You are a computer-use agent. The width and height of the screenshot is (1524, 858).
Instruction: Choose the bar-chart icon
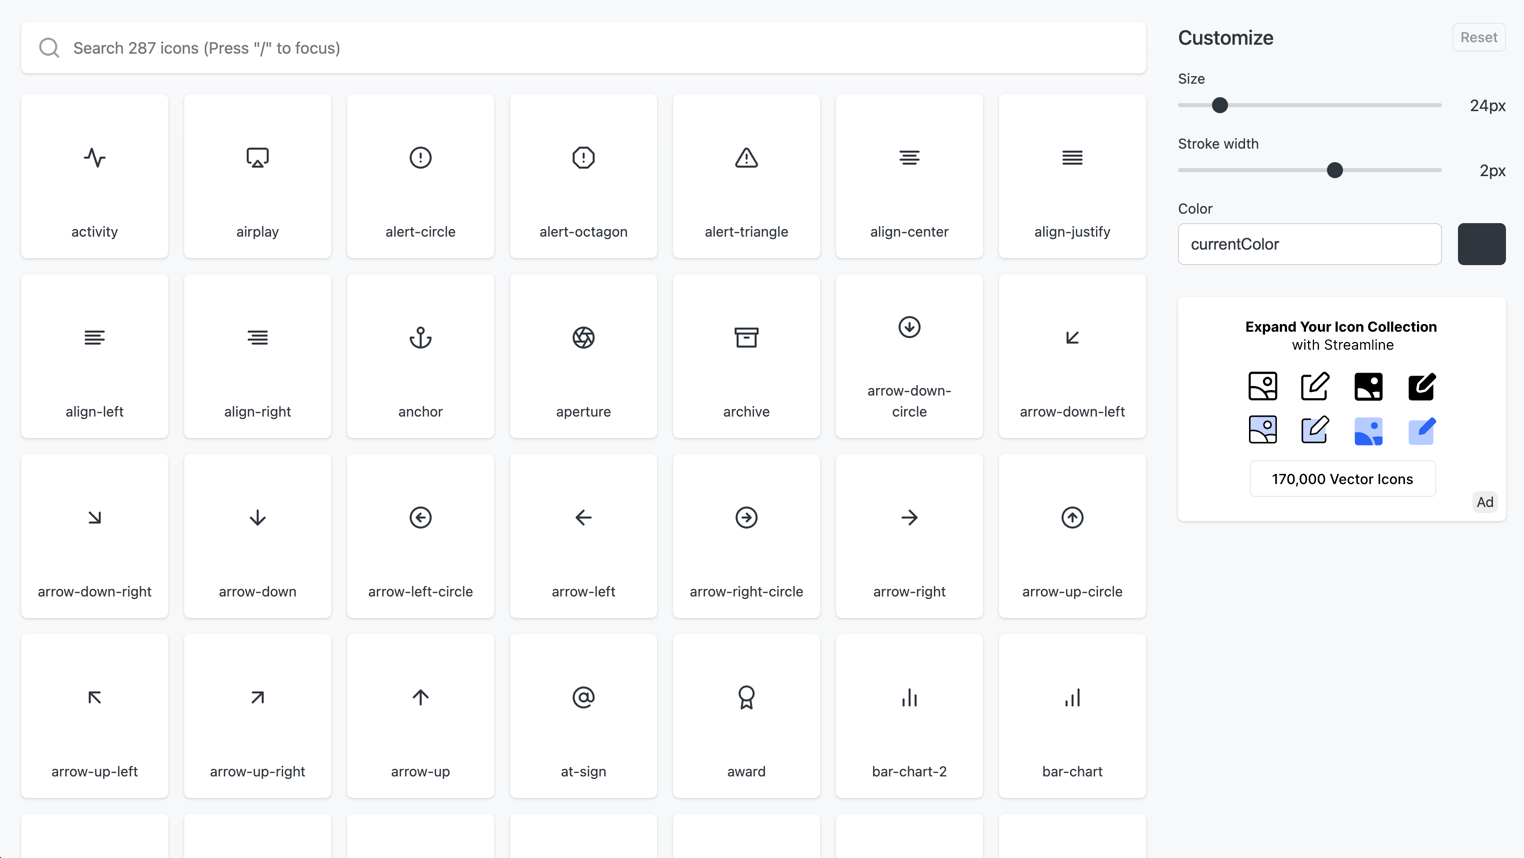pos(1072,716)
